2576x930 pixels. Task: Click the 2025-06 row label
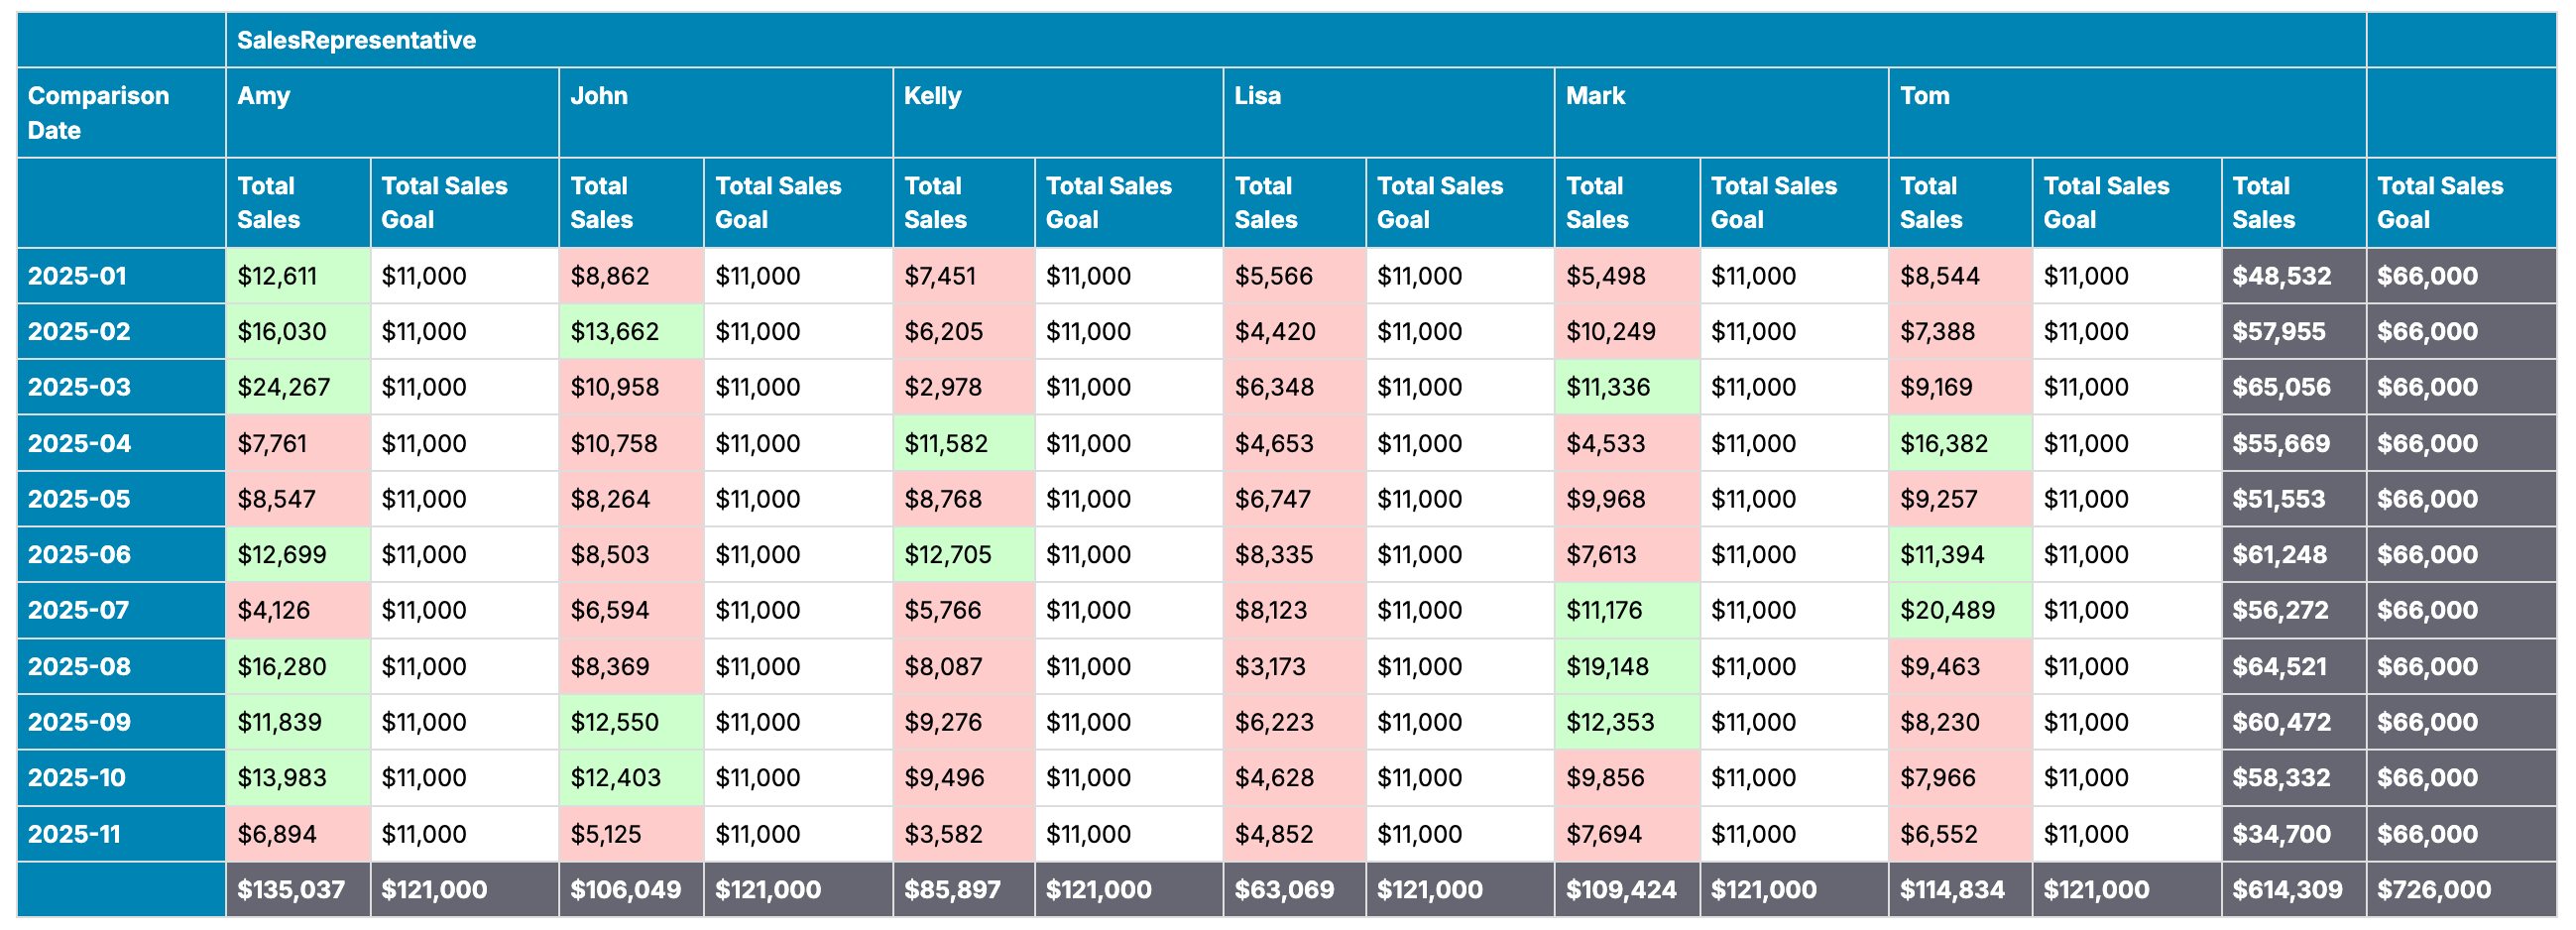click(79, 554)
